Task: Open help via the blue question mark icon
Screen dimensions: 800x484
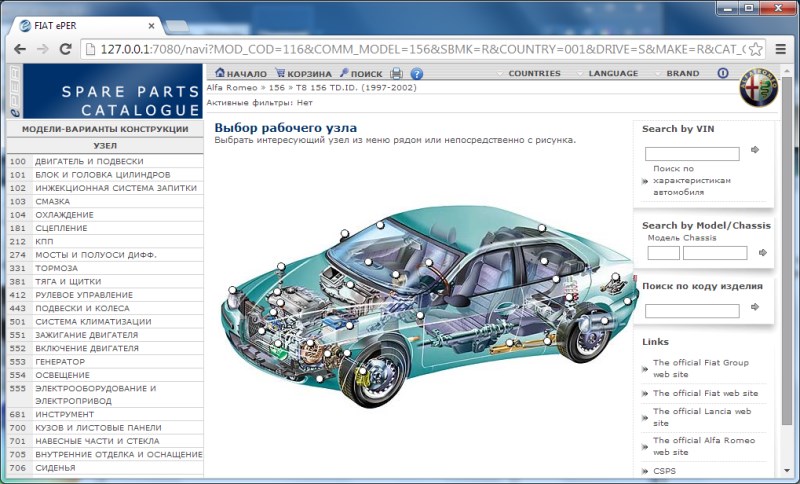Action: [417, 74]
